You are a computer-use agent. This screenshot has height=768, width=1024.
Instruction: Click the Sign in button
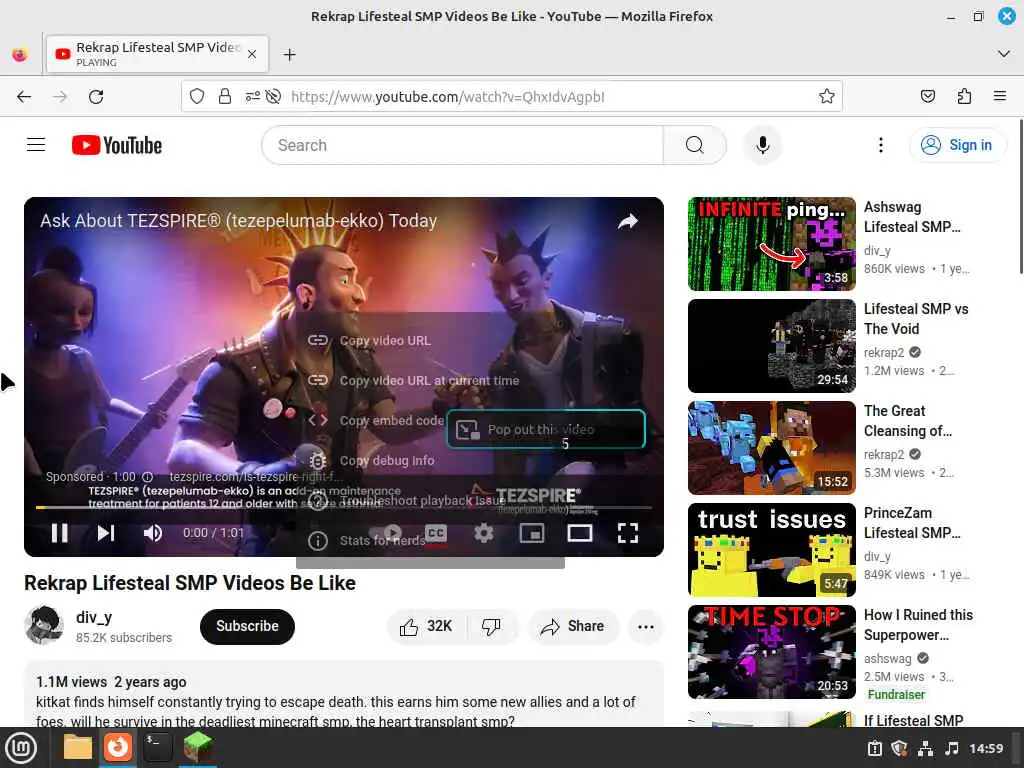957,145
